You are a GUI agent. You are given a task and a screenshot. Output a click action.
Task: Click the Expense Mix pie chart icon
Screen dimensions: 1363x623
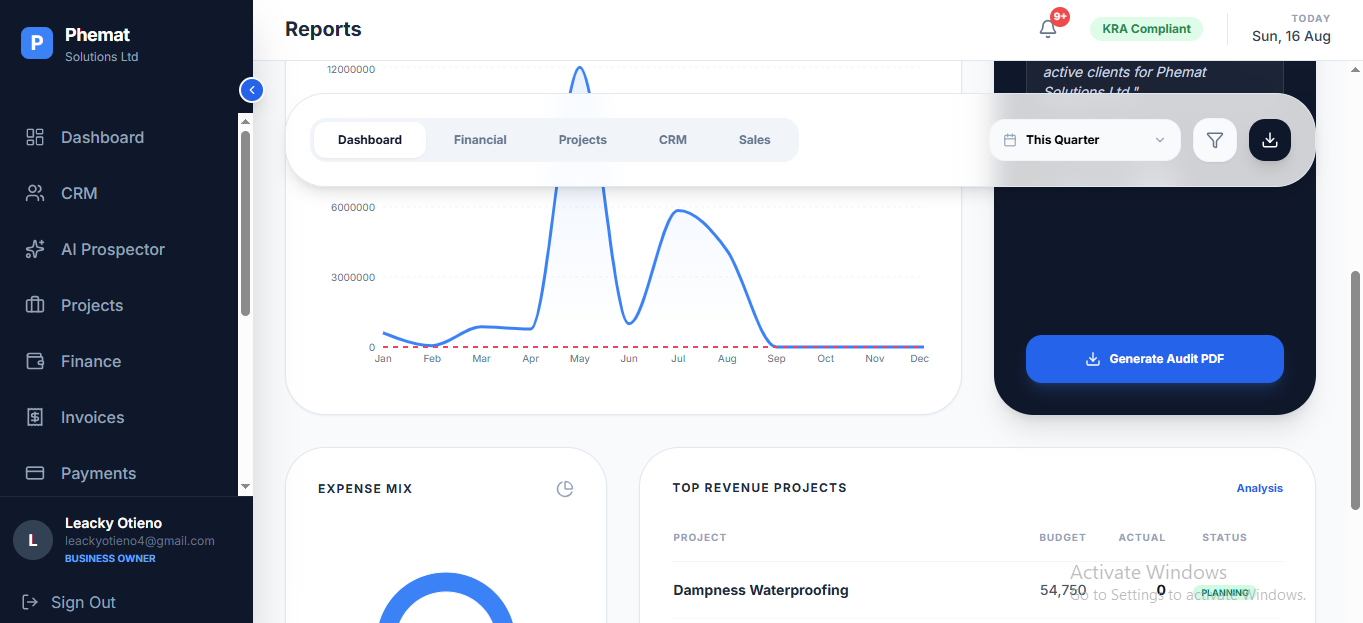coord(565,489)
